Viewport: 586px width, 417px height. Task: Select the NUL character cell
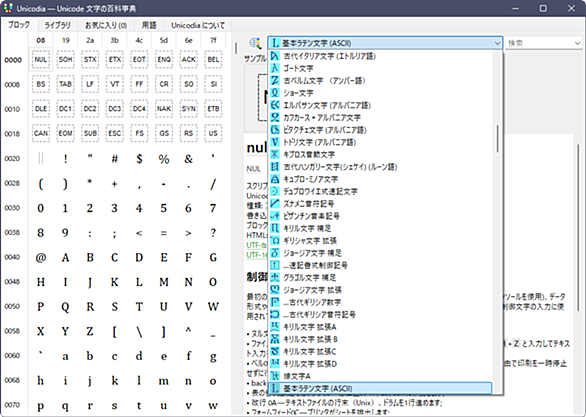[x=41, y=59]
